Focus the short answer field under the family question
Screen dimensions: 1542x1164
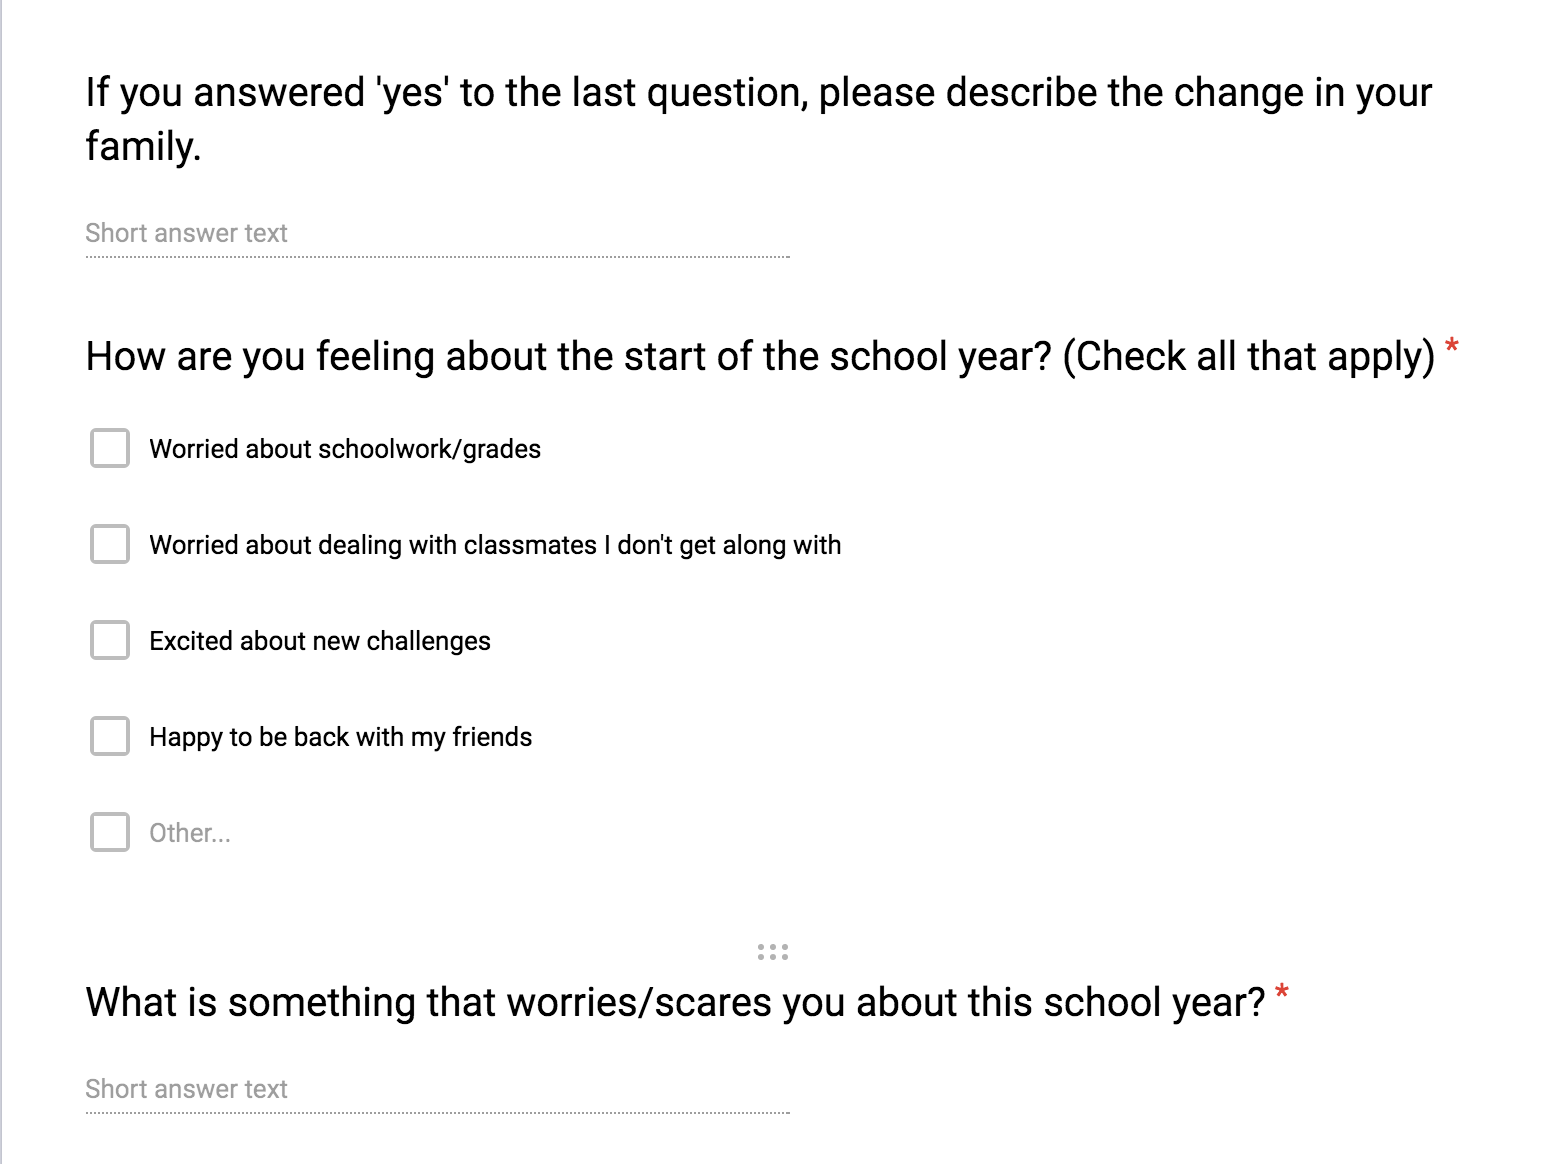(437, 234)
